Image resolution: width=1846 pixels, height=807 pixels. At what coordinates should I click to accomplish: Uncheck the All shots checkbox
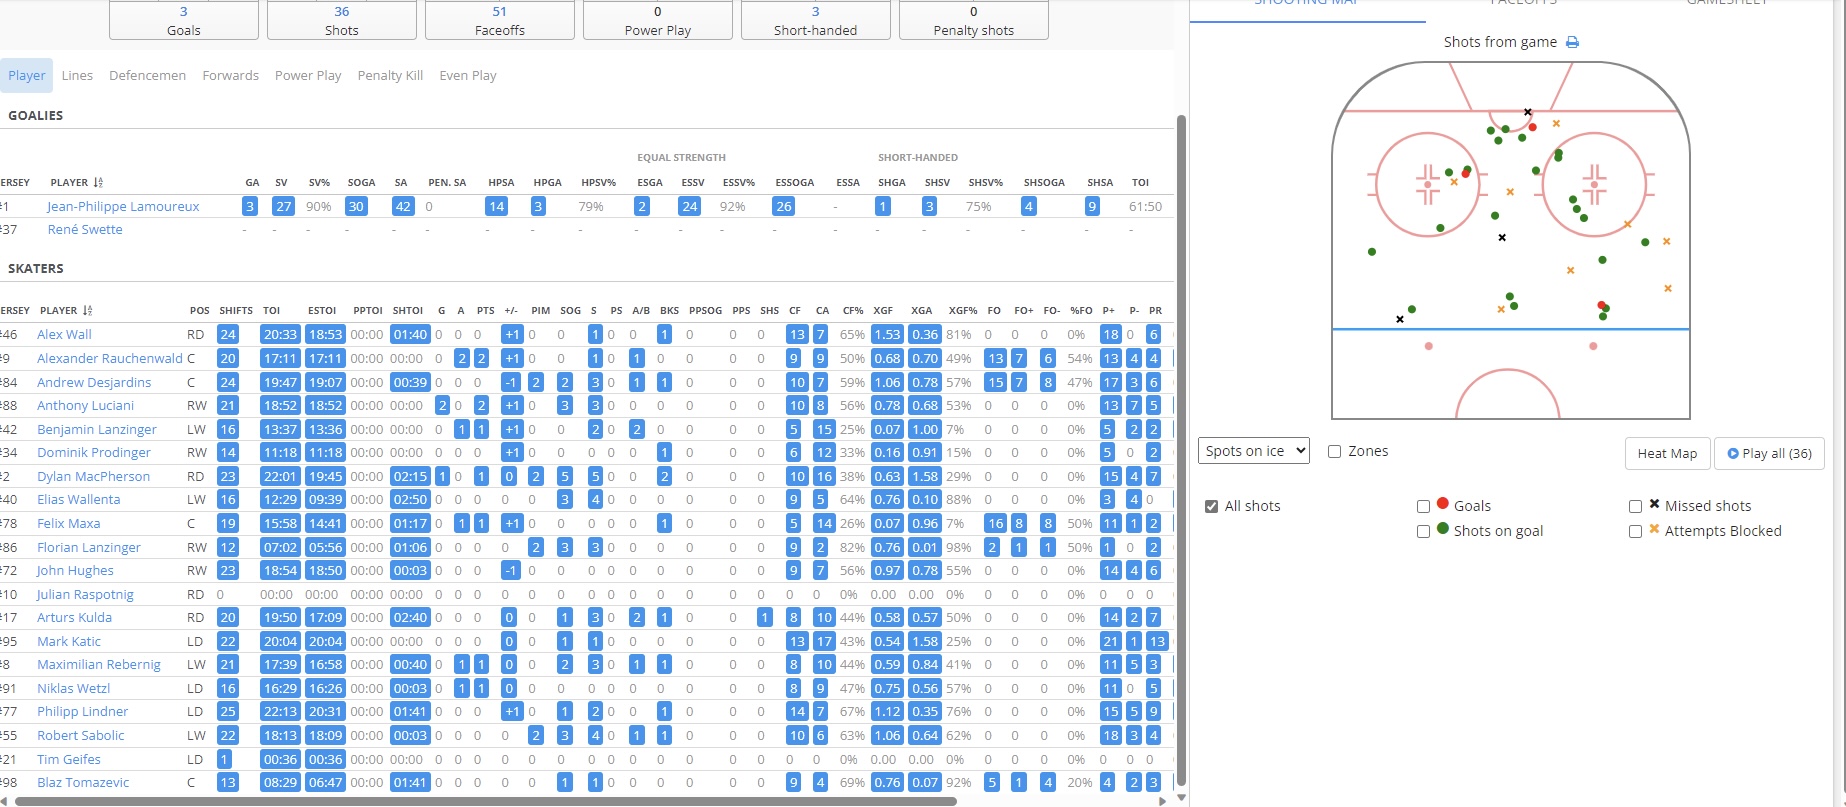[1212, 507]
